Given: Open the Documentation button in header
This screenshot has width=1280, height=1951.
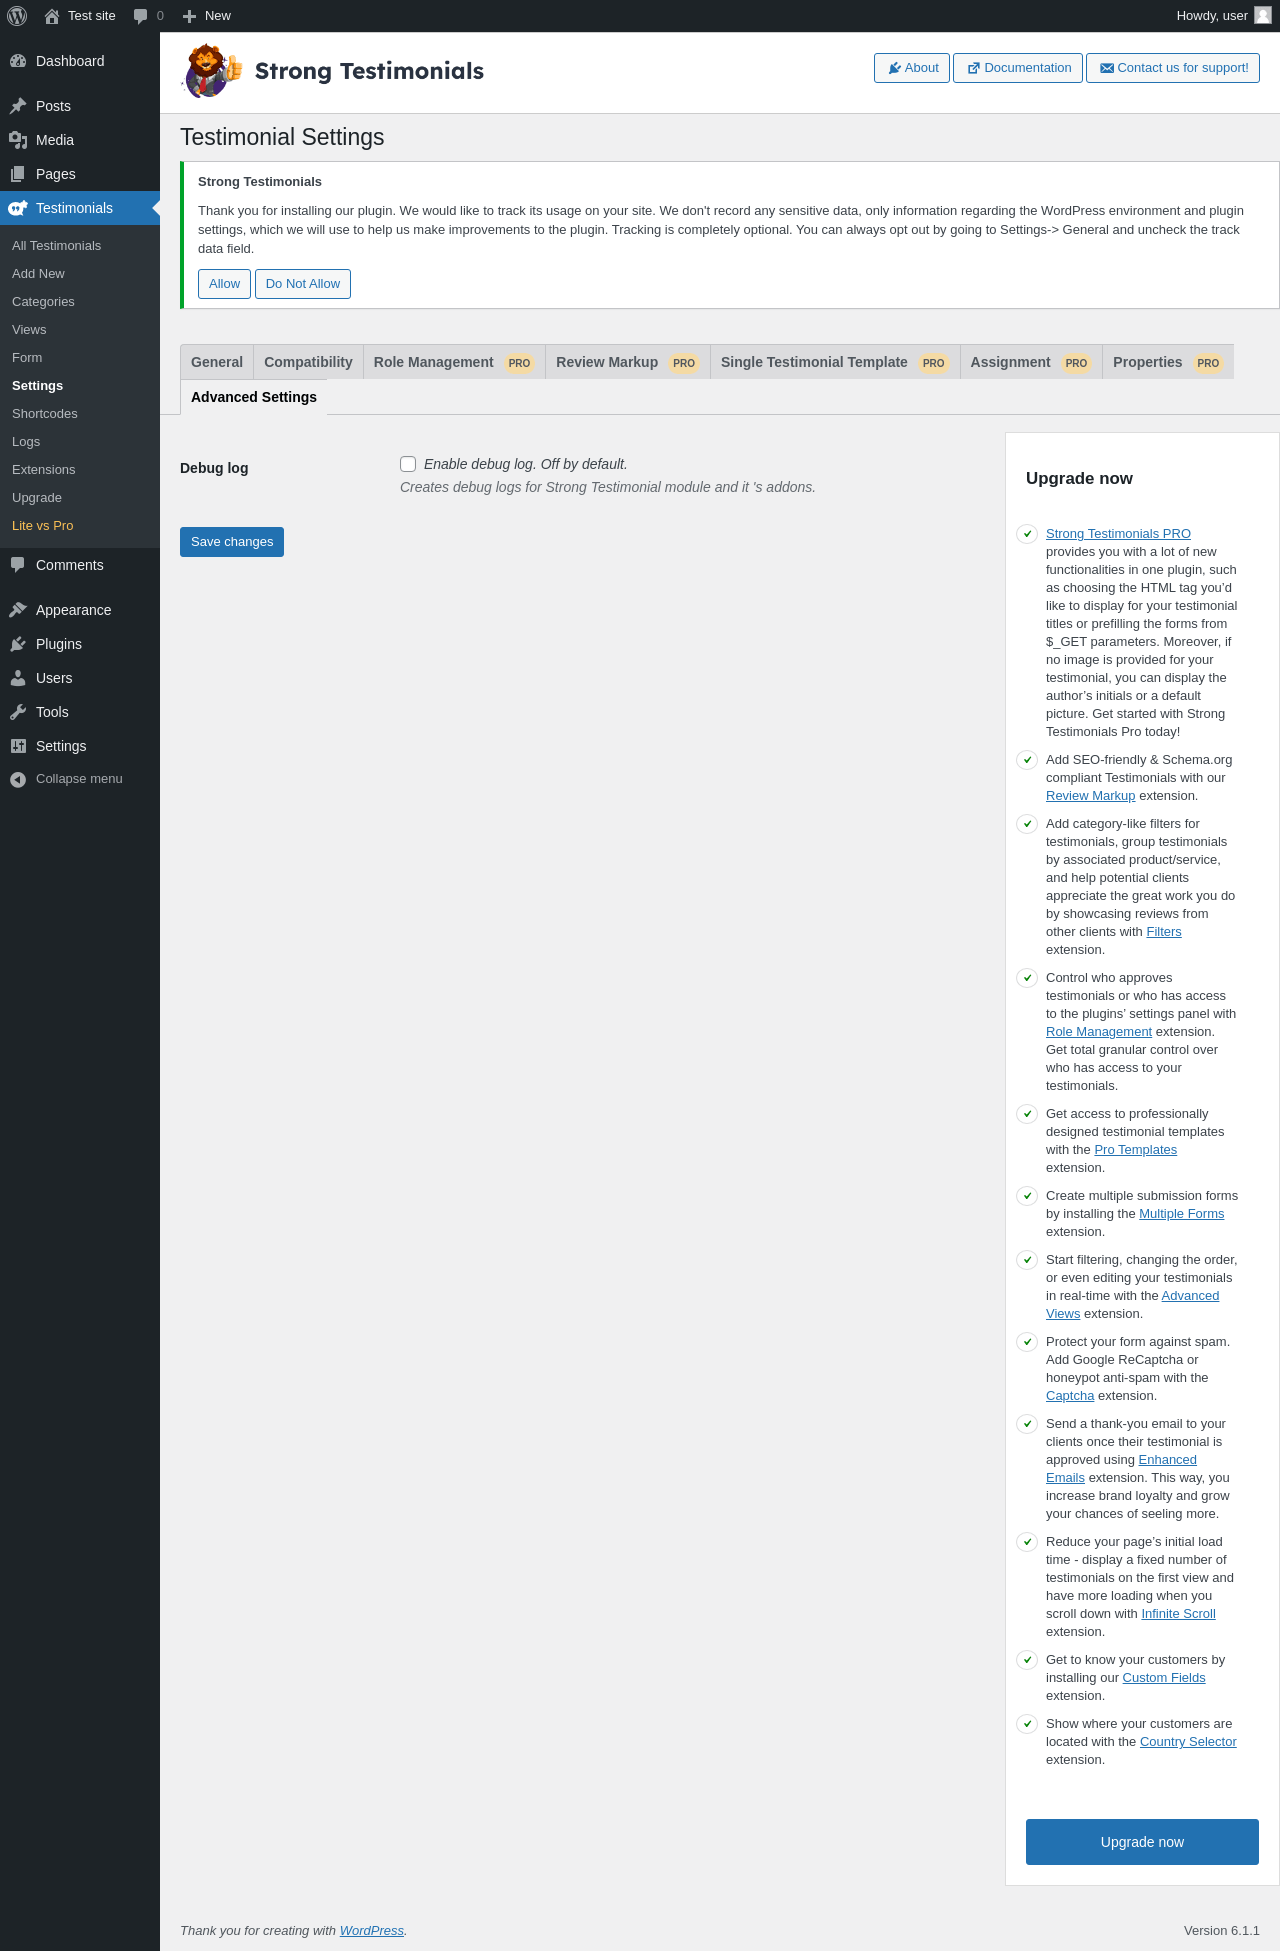Looking at the screenshot, I should point(1018,68).
